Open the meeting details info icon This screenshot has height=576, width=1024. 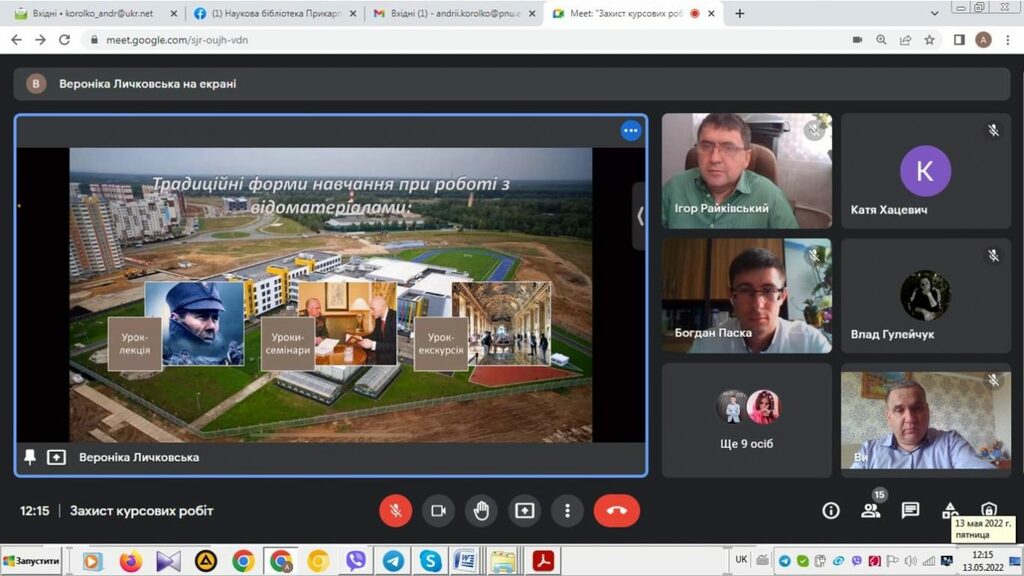(830, 510)
